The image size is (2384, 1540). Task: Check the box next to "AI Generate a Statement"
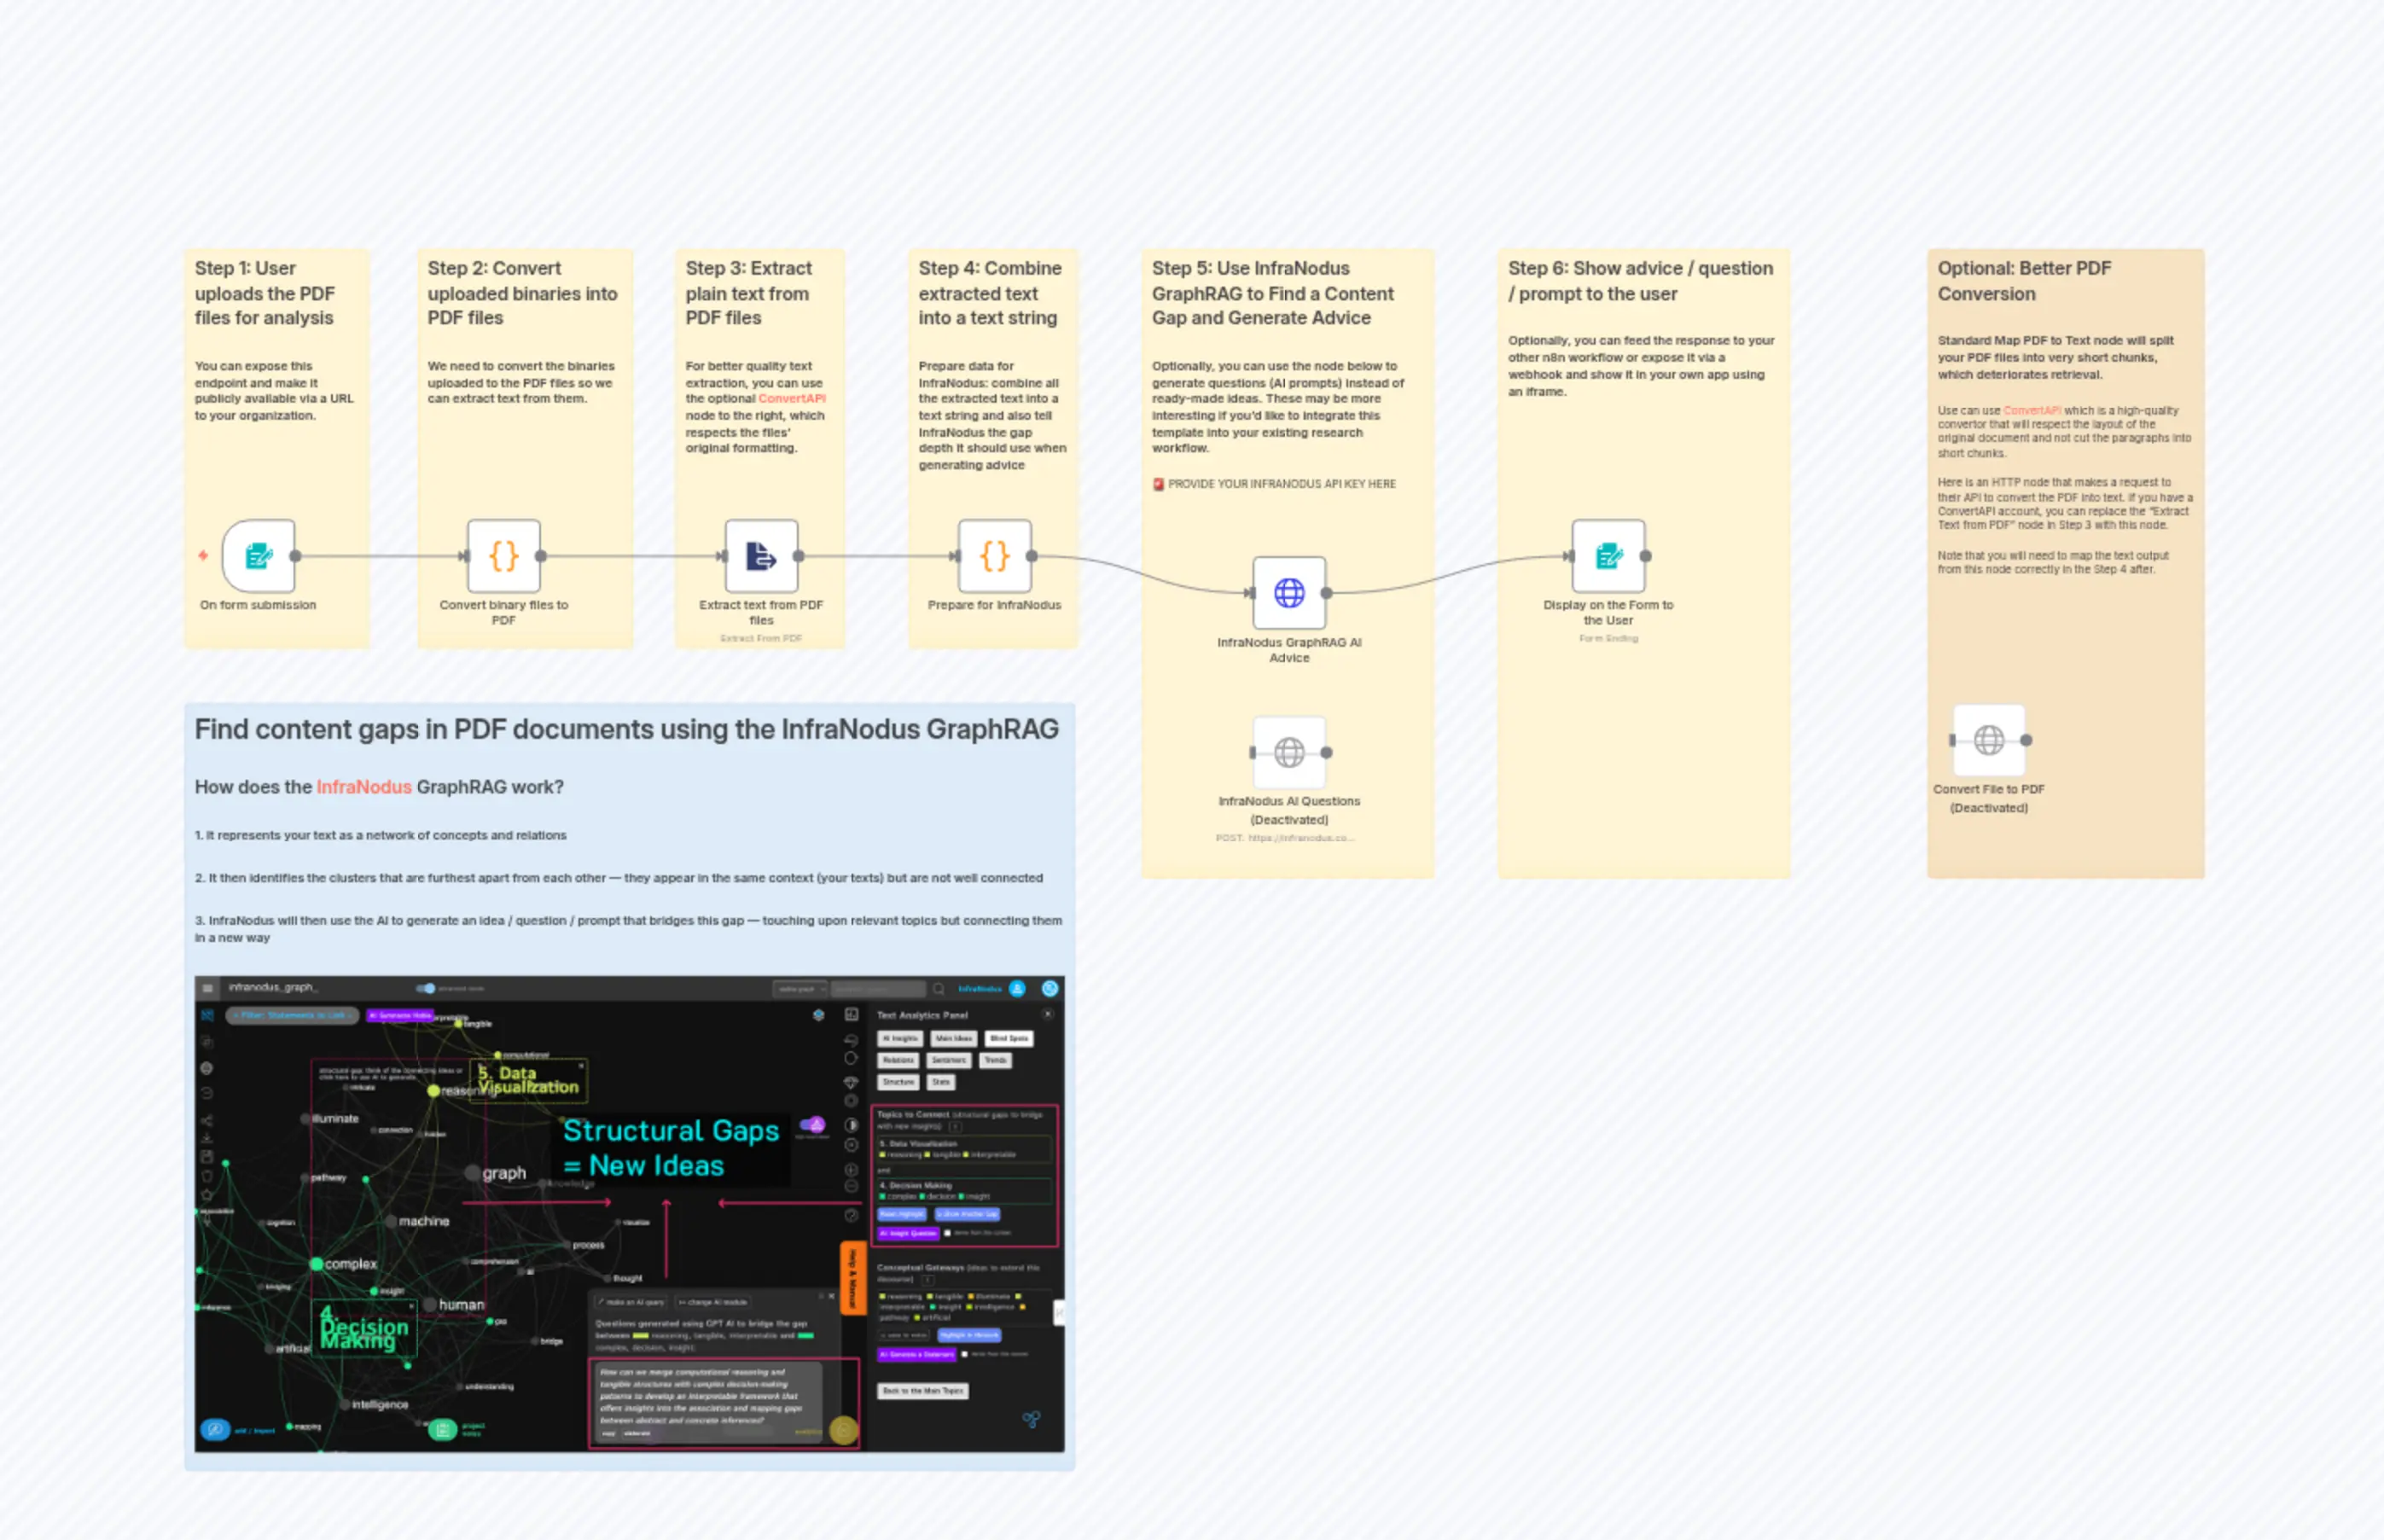click(x=965, y=1355)
